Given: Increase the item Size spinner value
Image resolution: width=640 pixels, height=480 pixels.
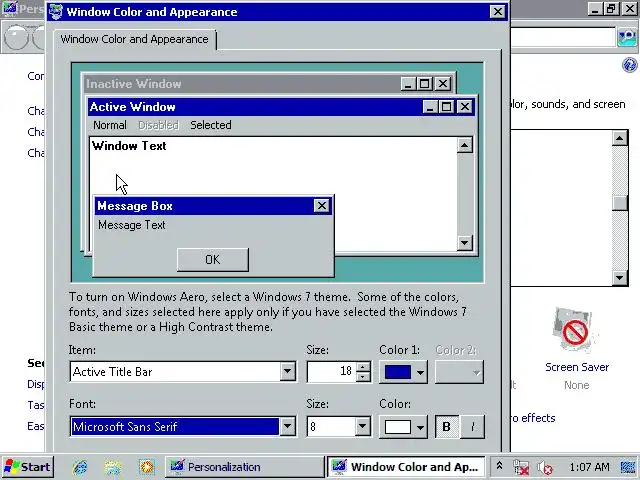Looking at the screenshot, I should [363, 367].
